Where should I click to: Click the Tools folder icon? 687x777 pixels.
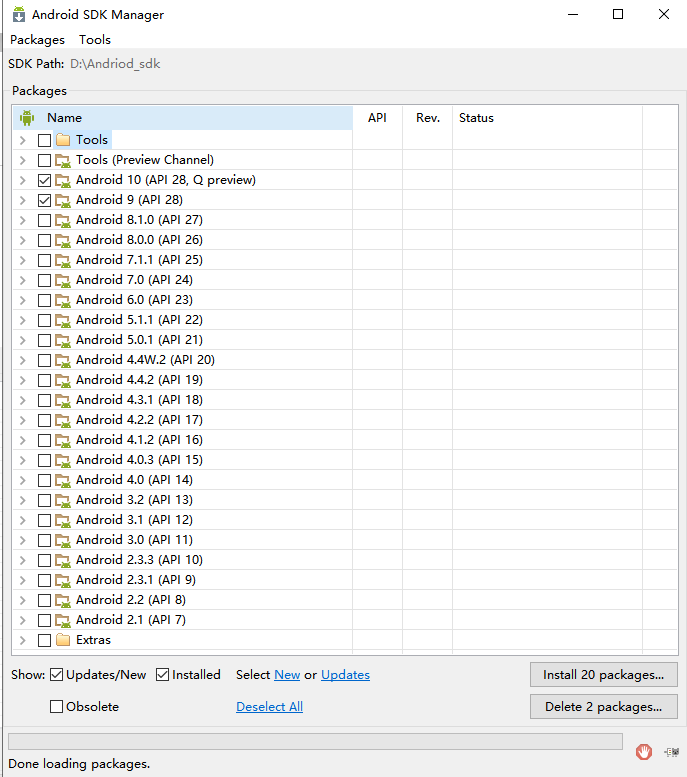tap(63, 140)
